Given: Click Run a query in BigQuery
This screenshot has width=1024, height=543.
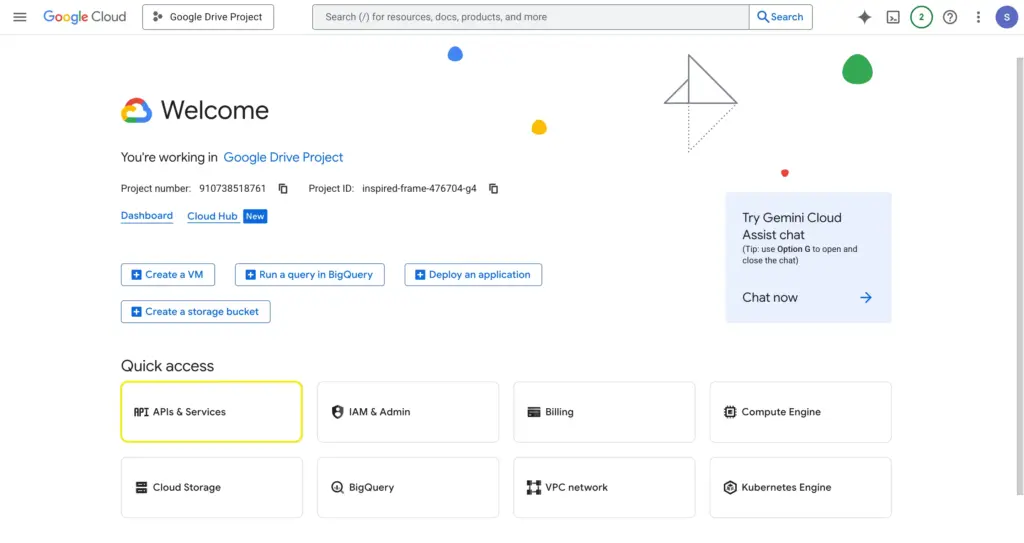Looking at the screenshot, I should coord(310,274).
